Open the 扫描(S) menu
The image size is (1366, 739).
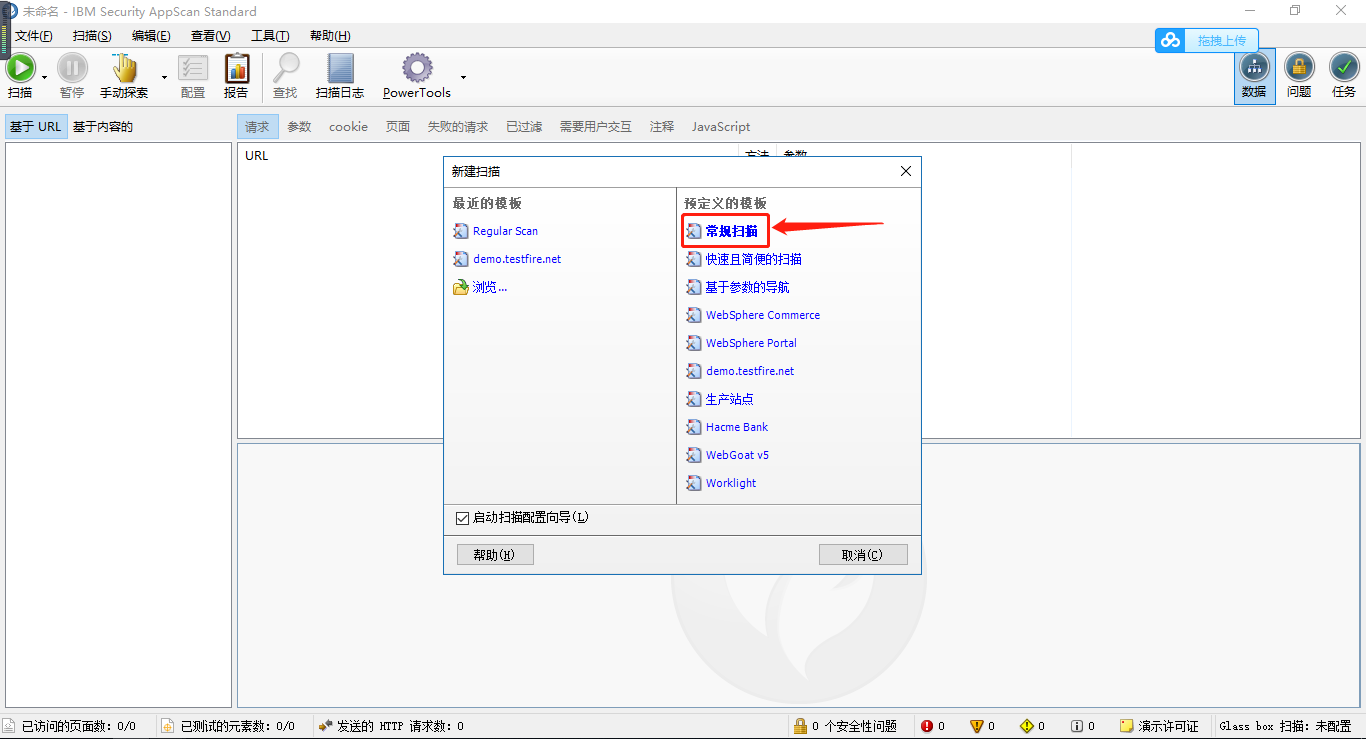tap(92, 36)
